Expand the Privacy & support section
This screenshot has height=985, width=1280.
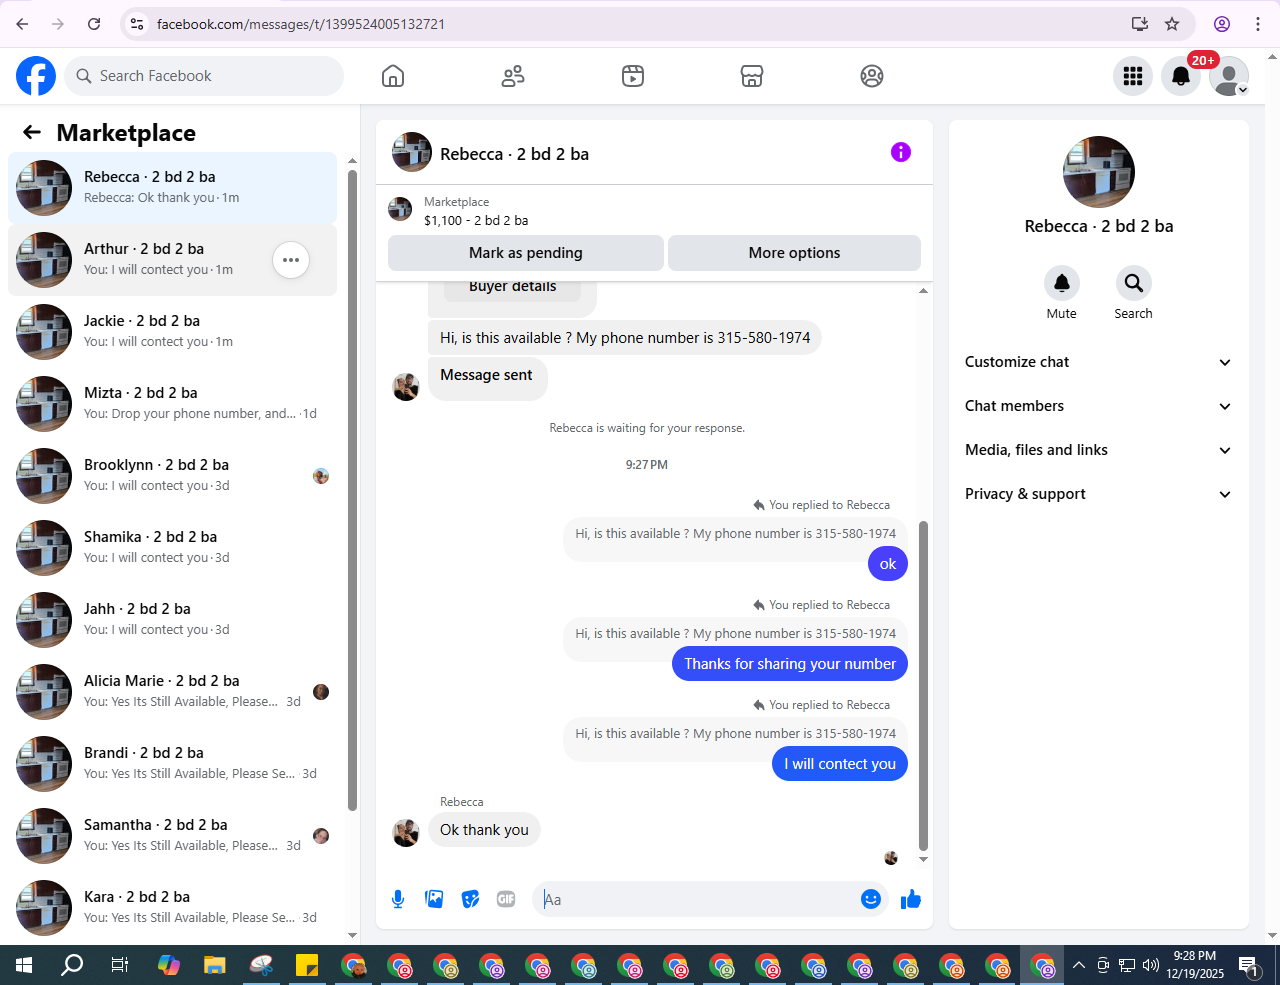coord(1098,494)
